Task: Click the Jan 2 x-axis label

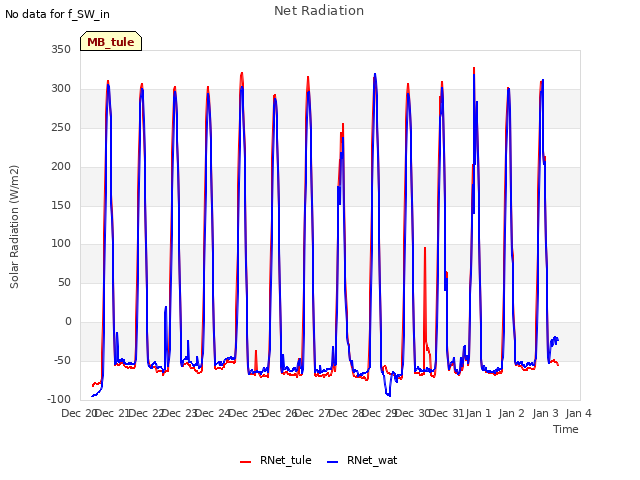Action: point(512,413)
